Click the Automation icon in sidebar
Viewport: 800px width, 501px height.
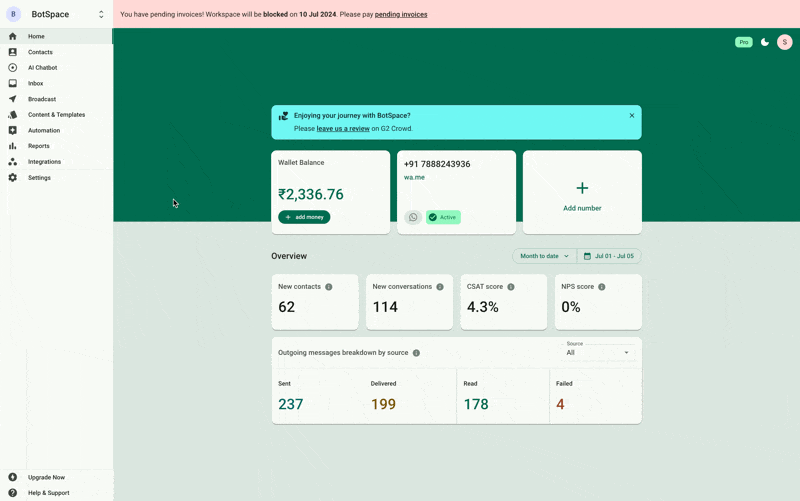[x=13, y=130]
